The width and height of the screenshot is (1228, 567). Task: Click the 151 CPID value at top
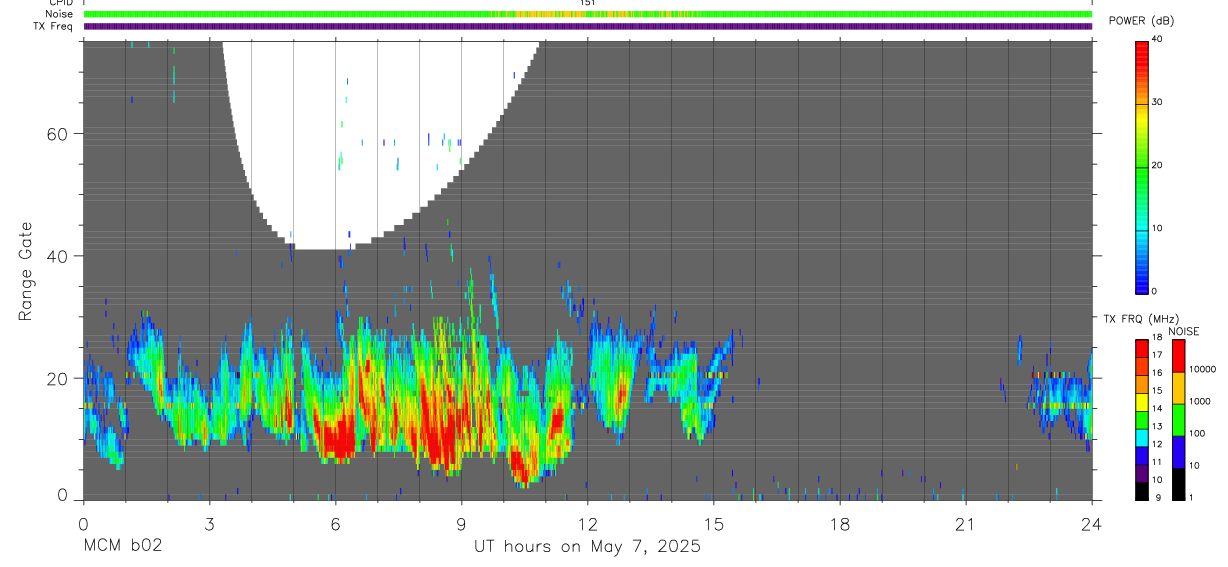[x=588, y=3]
